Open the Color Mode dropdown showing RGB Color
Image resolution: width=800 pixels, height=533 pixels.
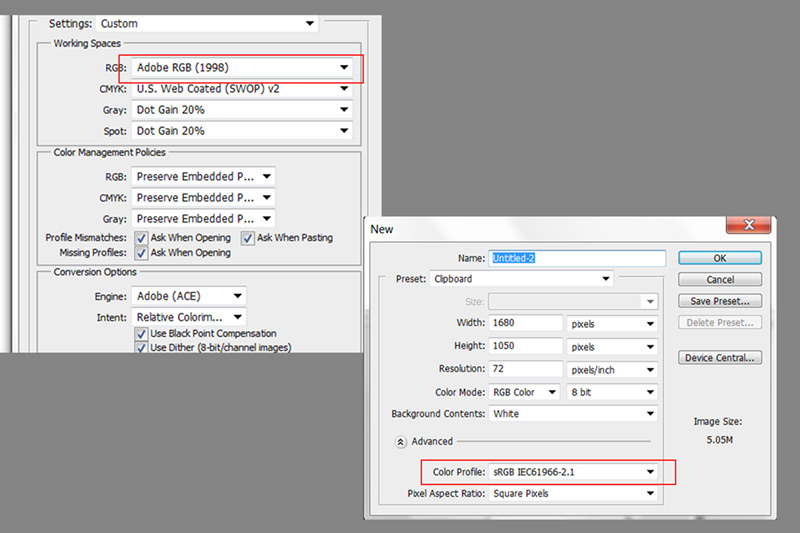pyautogui.click(x=524, y=392)
